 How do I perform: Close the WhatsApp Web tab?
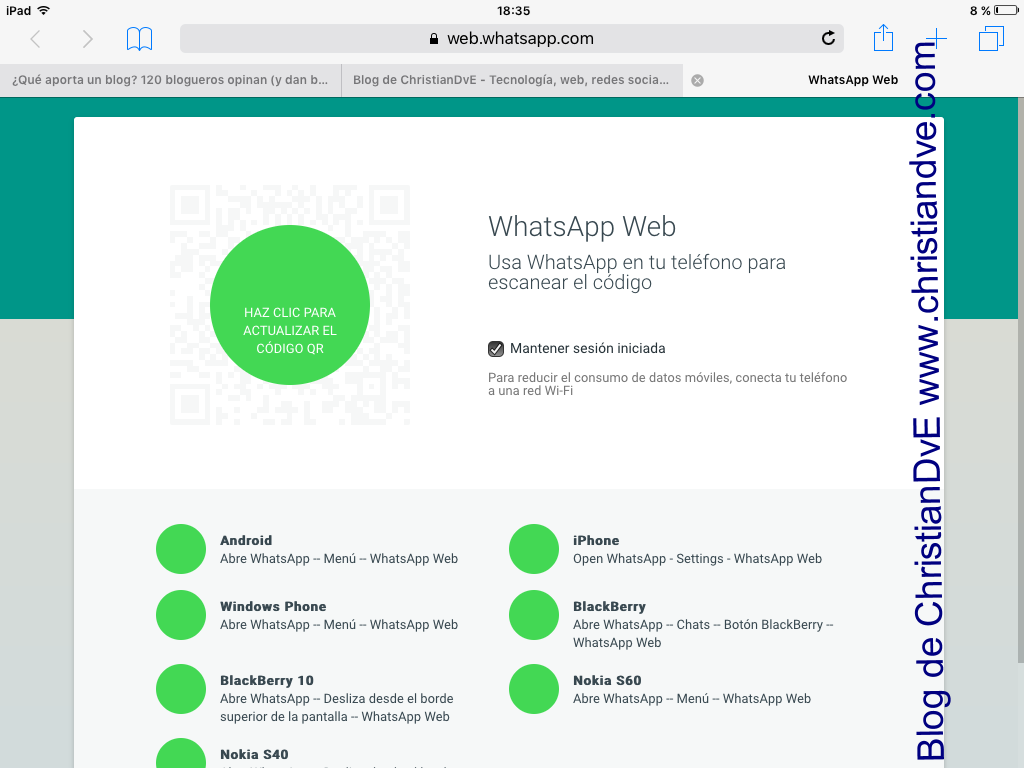click(x=697, y=80)
